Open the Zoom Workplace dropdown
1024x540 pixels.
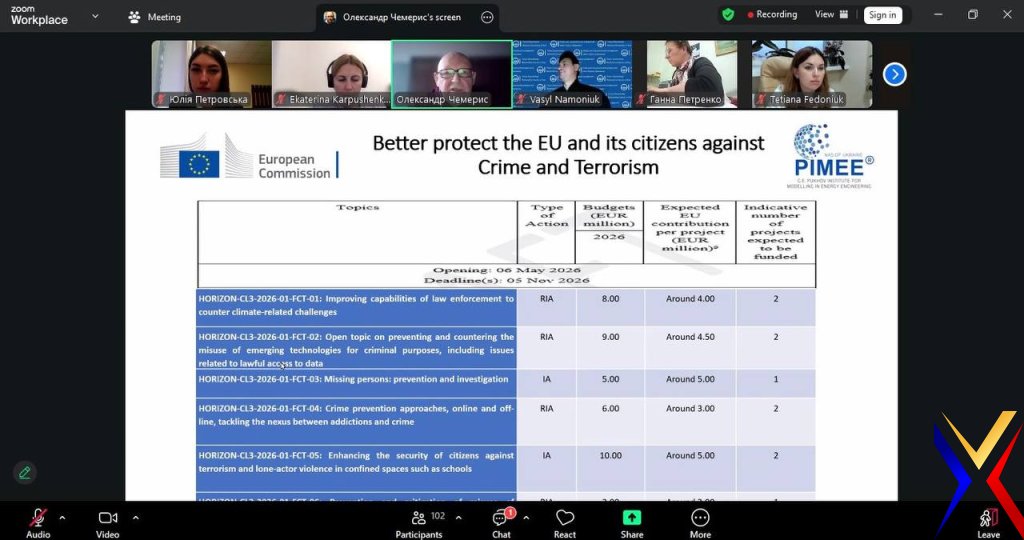tap(95, 17)
